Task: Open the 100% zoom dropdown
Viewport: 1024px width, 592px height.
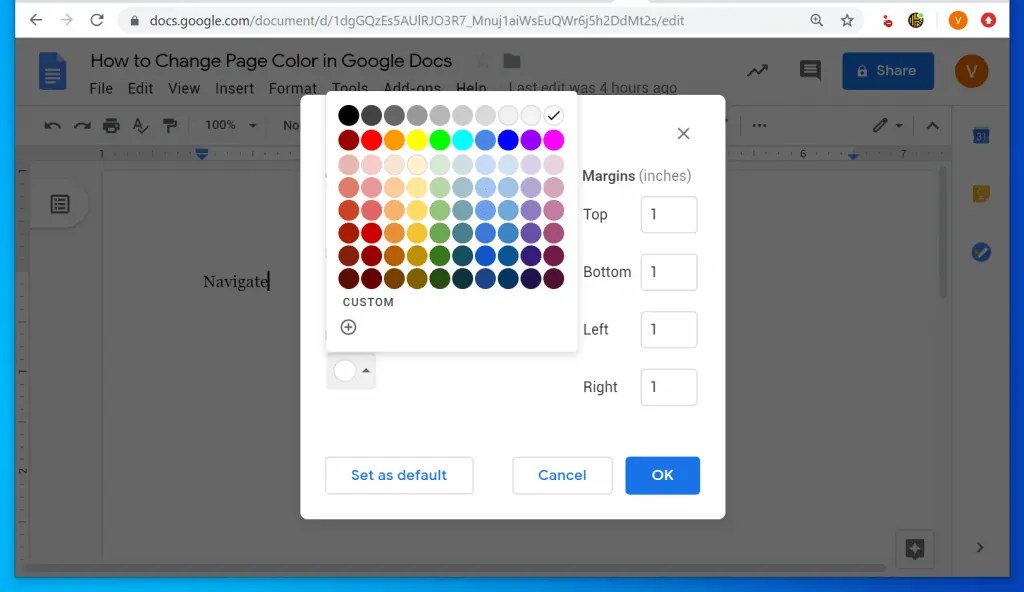Action: tap(230, 125)
